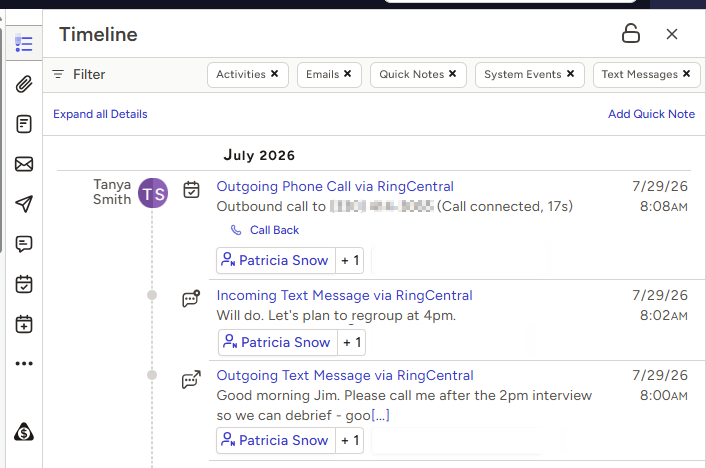Open Patricia Snow chip under outgoing phone call
The image size is (706, 468).
(x=276, y=260)
